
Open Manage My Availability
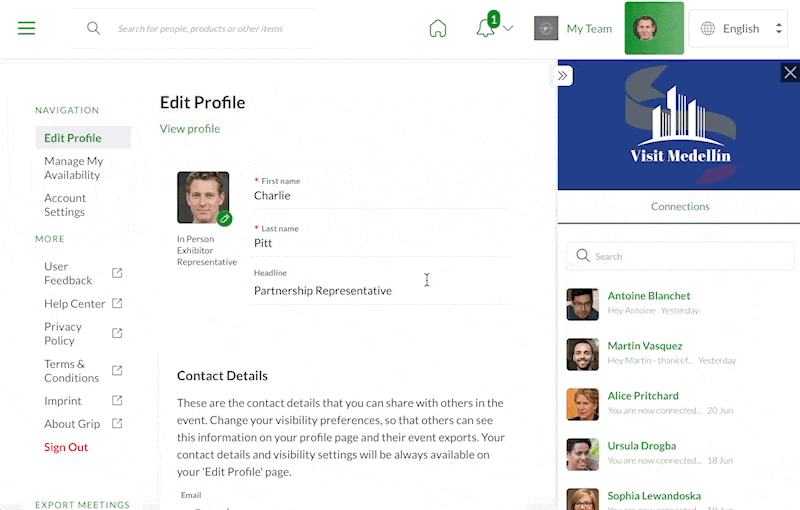click(73, 168)
